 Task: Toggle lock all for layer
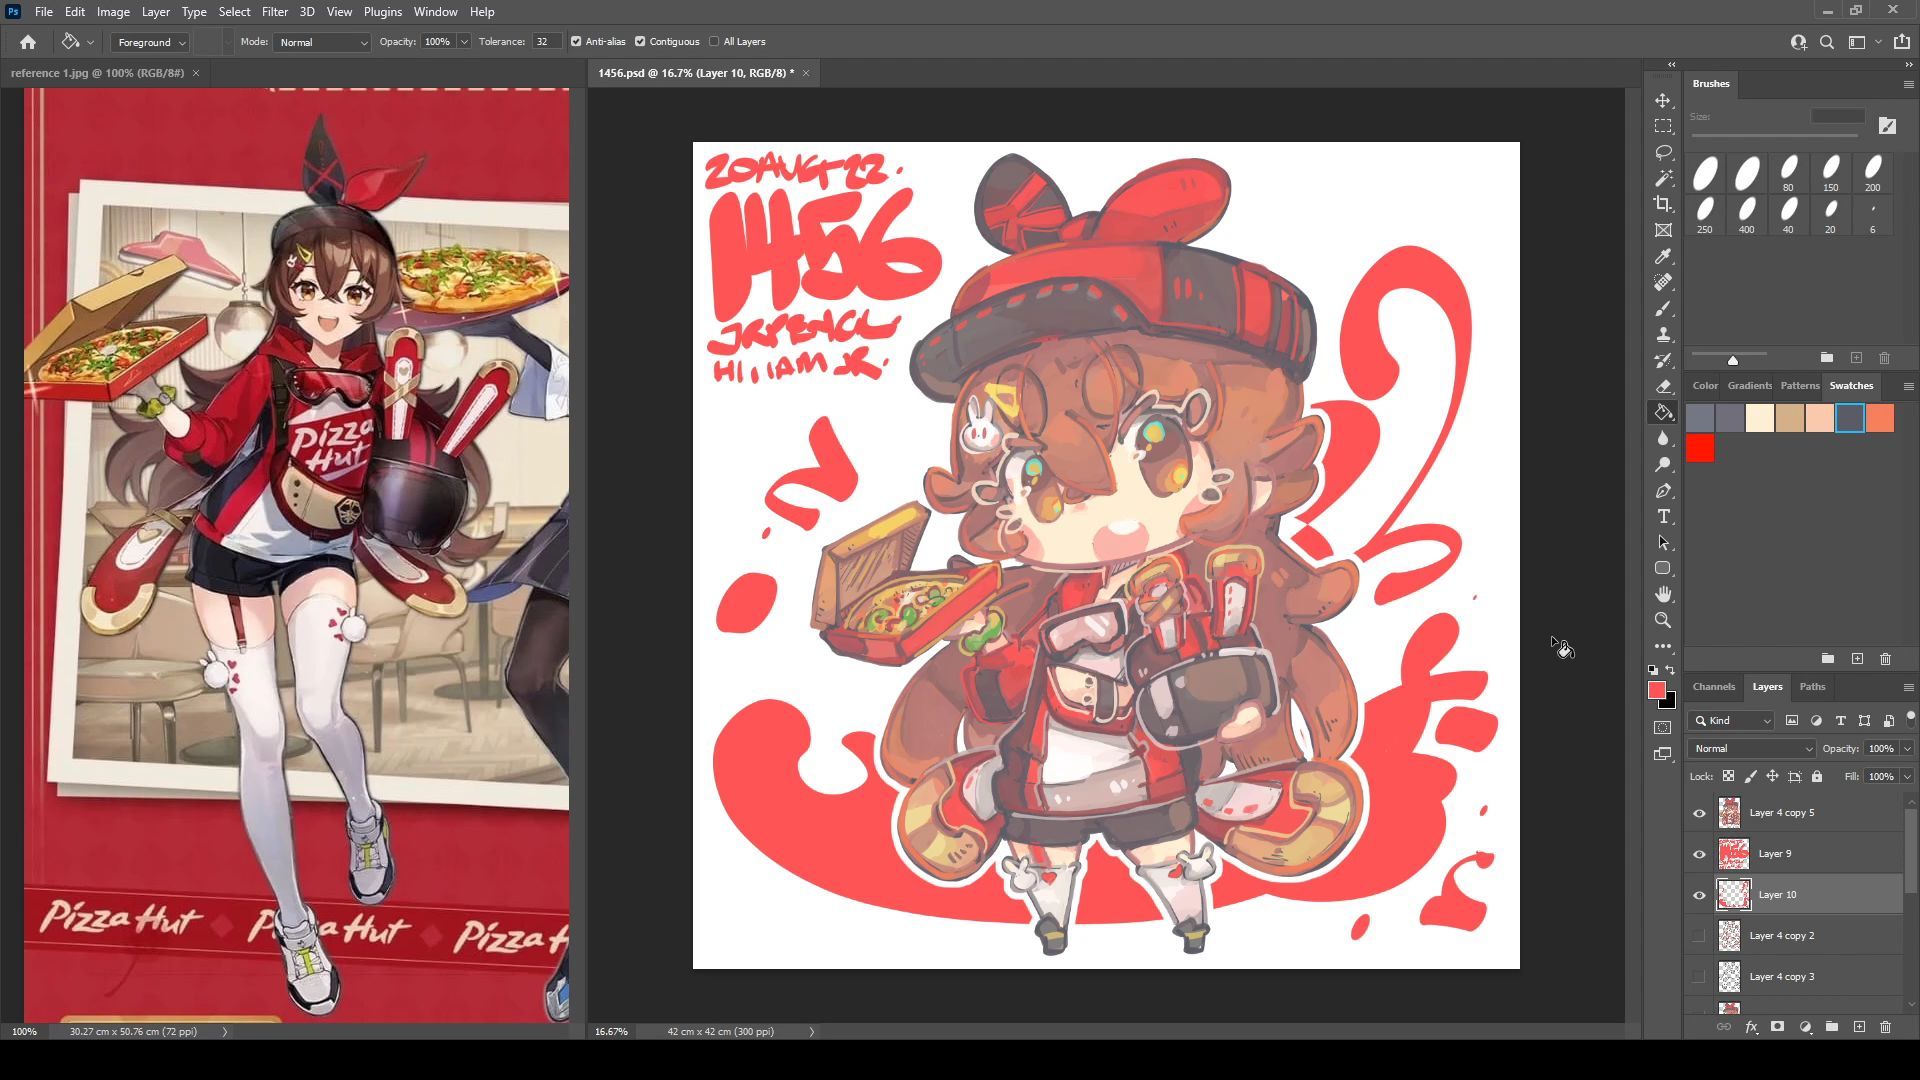pyautogui.click(x=1817, y=776)
